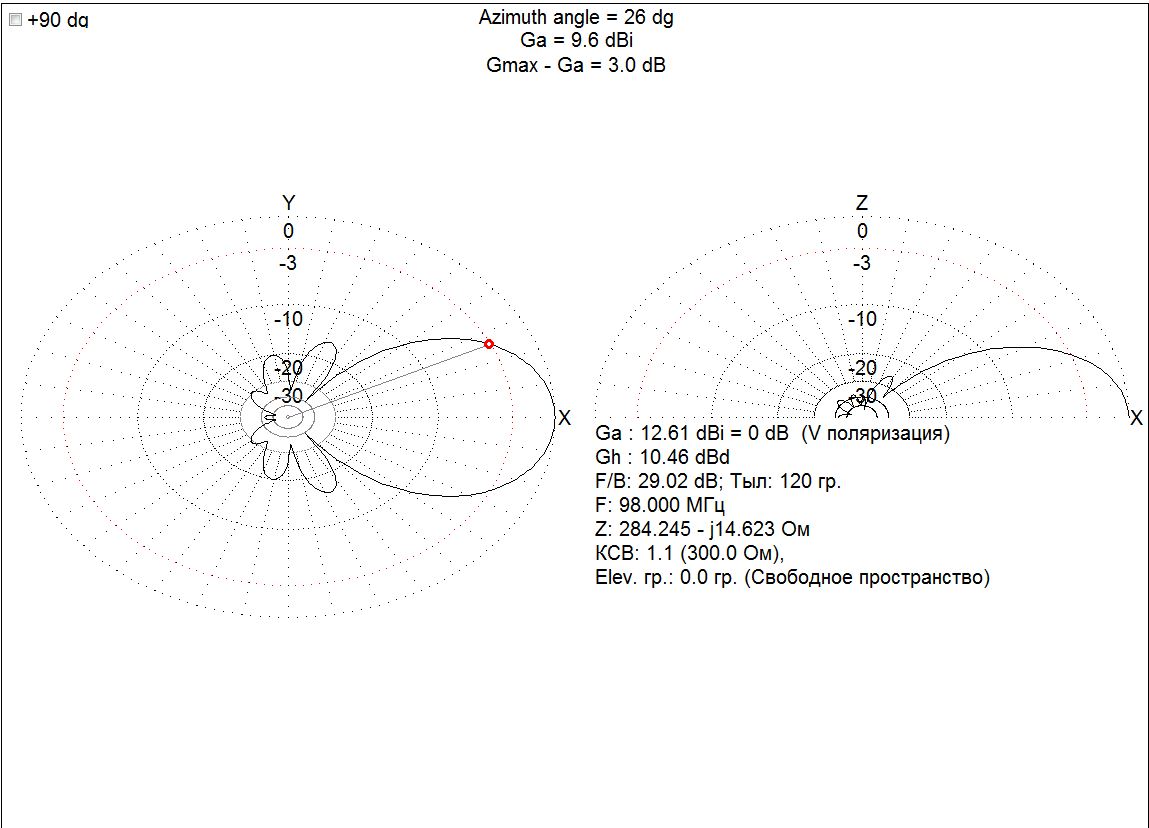Viewport: 1149px width, 828px height.
Task: Click the 'Gh : 10.46 dBd' line
Action: [662, 457]
